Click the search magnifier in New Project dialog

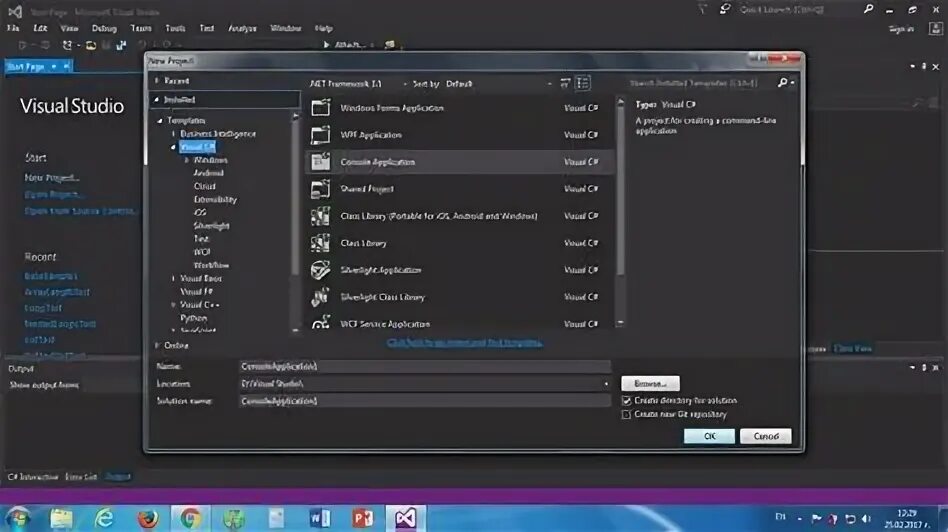click(783, 82)
